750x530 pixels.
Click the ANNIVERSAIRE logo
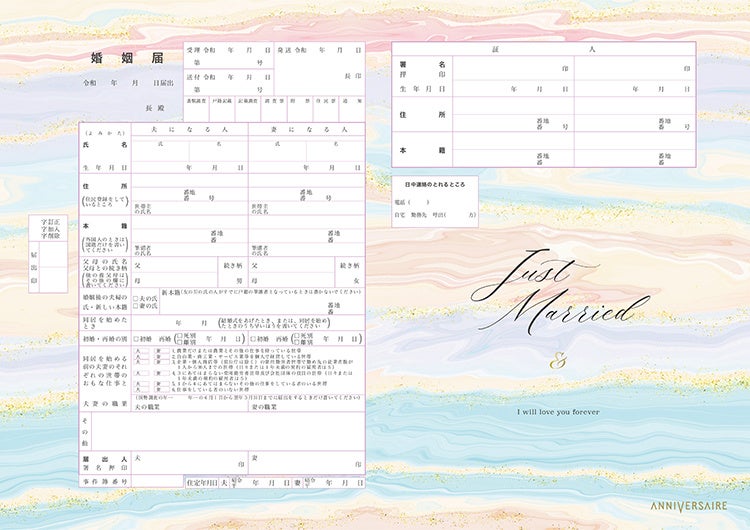click(688, 506)
